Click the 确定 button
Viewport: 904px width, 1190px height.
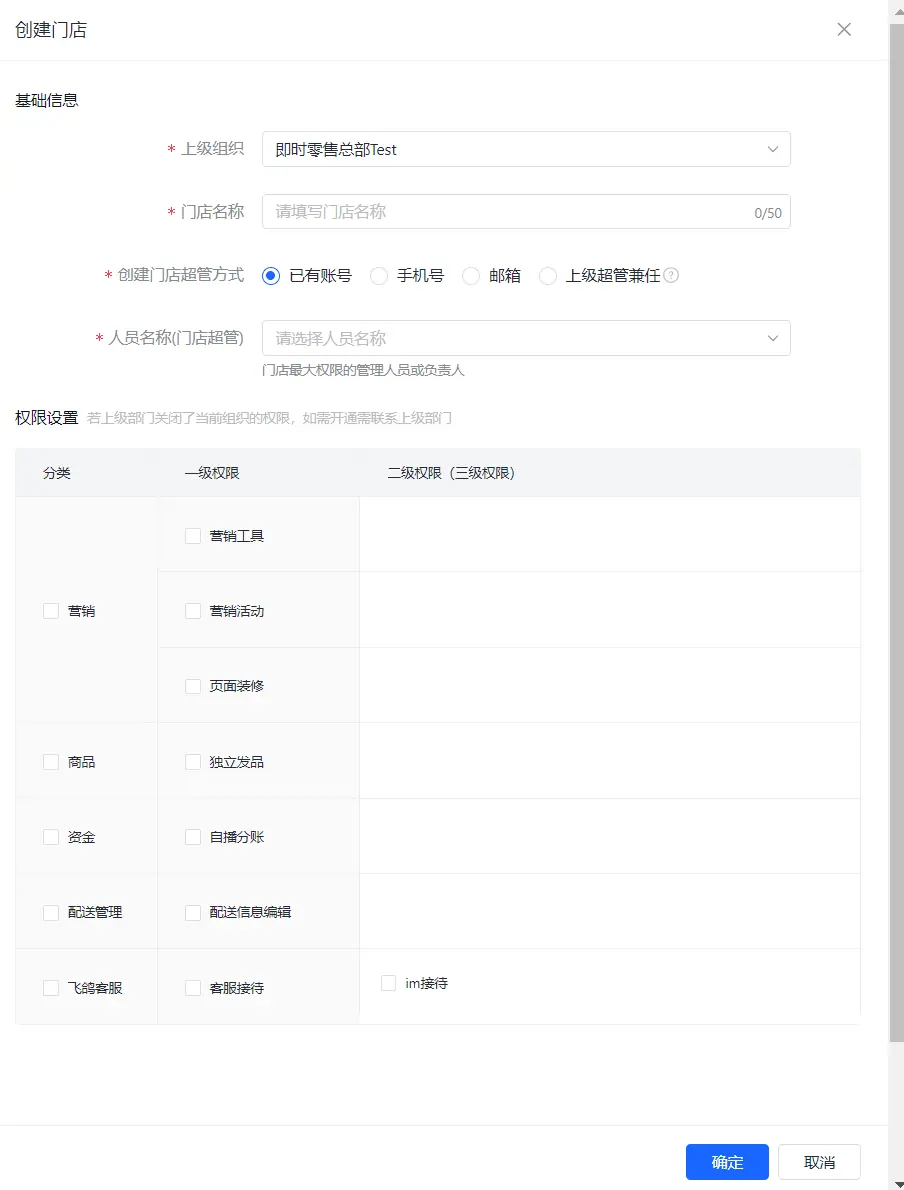point(727,1162)
